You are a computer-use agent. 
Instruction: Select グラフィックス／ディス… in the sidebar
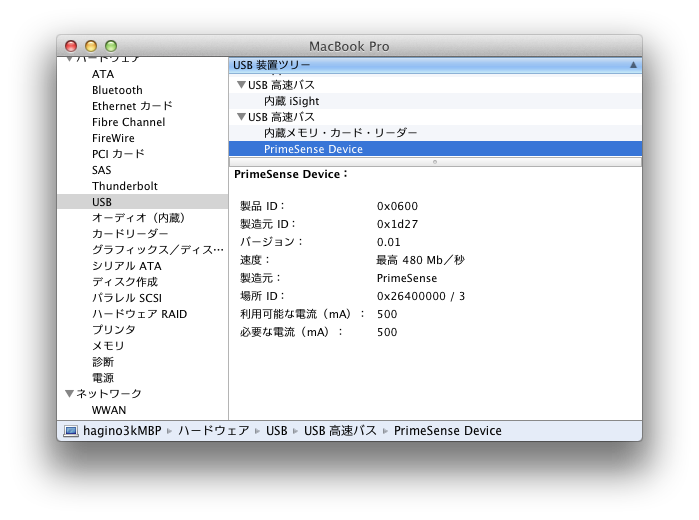tap(158, 250)
